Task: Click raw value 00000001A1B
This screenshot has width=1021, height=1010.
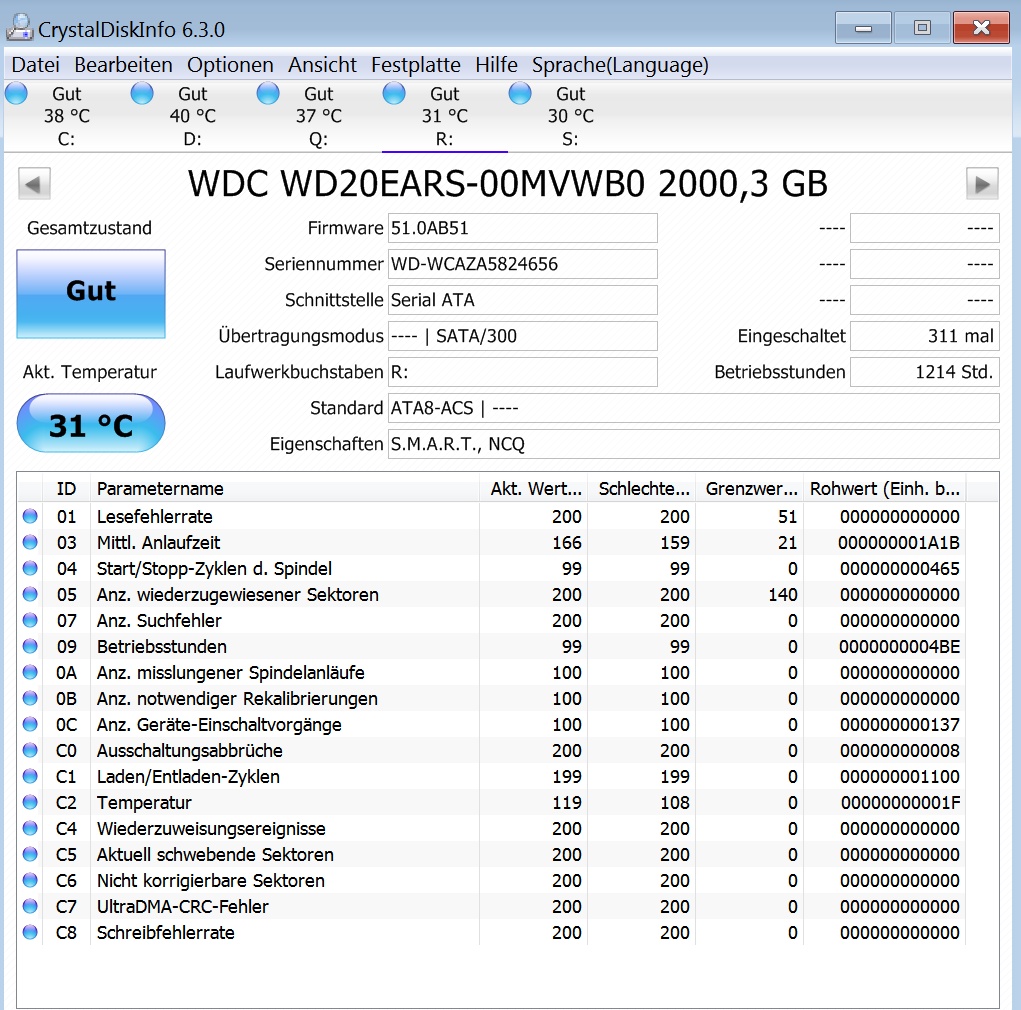Action: click(x=899, y=542)
